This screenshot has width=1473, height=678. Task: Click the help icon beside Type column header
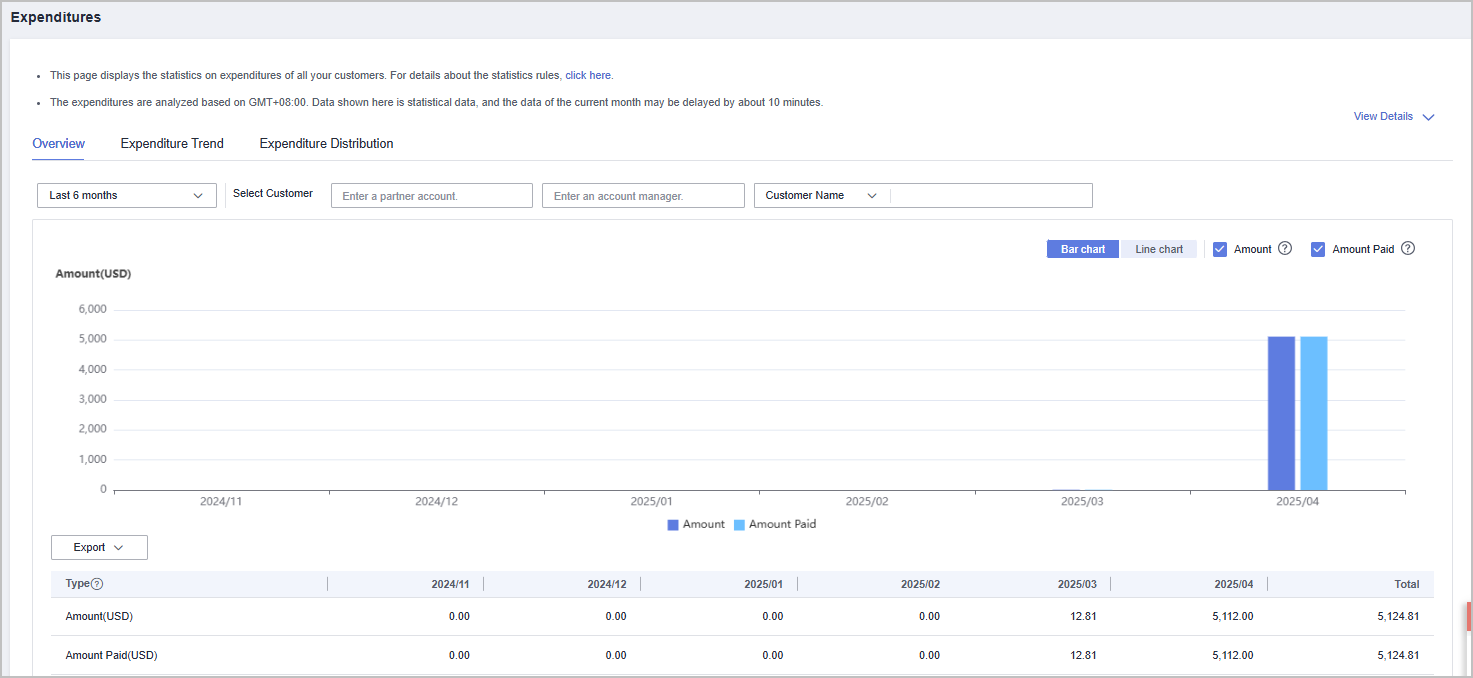coord(97,584)
